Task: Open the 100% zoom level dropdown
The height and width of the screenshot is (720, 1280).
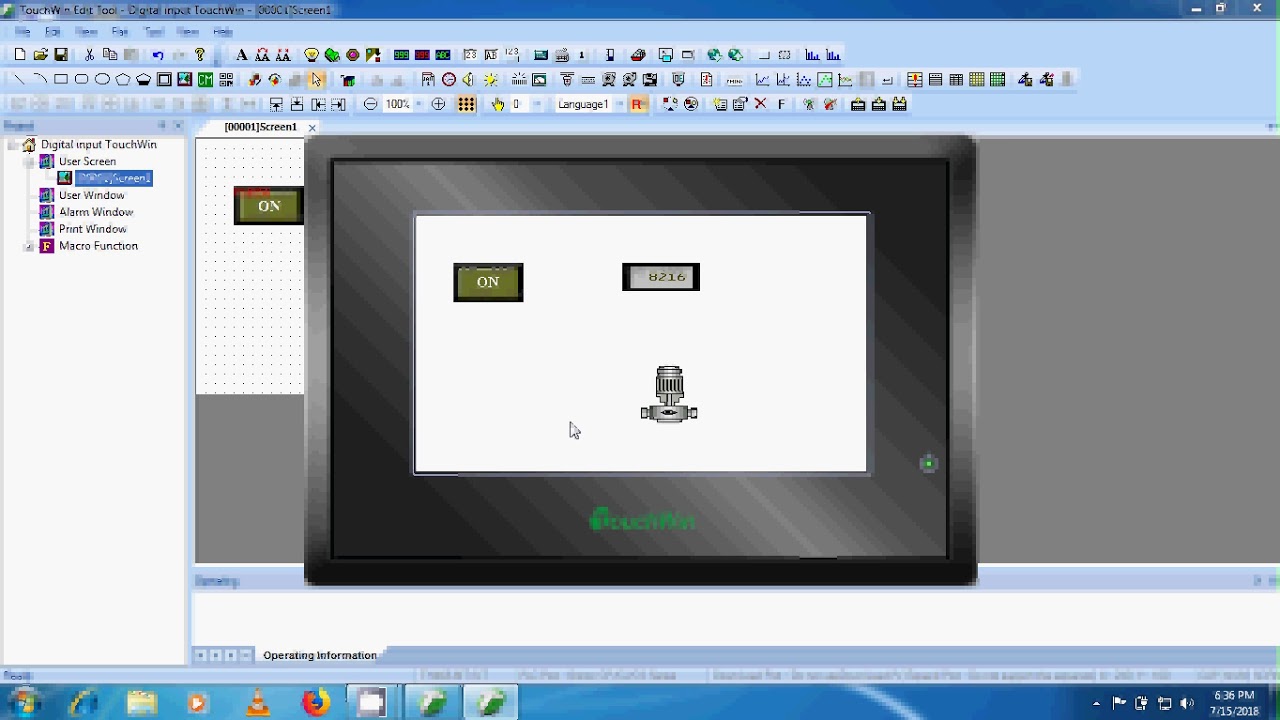Action: (419, 104)
